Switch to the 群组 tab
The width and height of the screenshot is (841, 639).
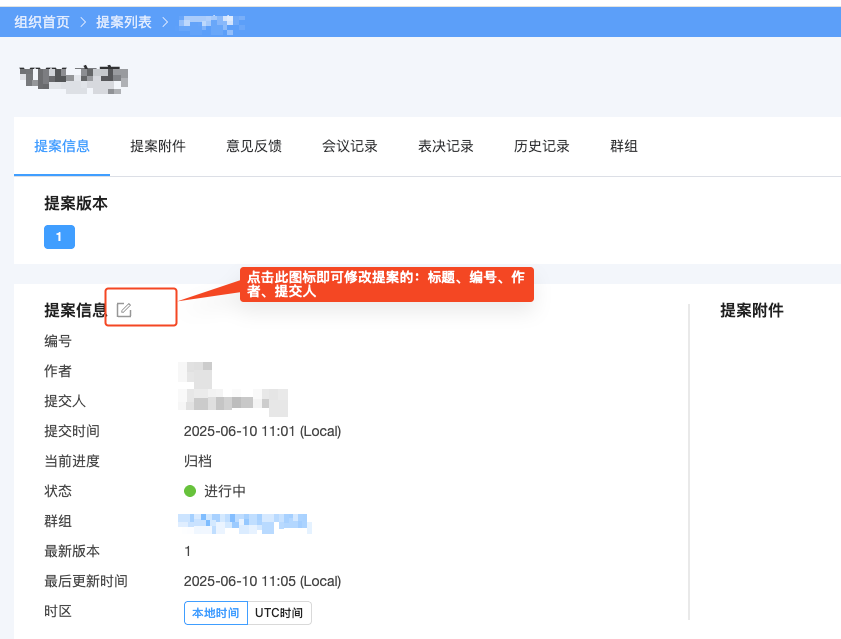[624, 146]
